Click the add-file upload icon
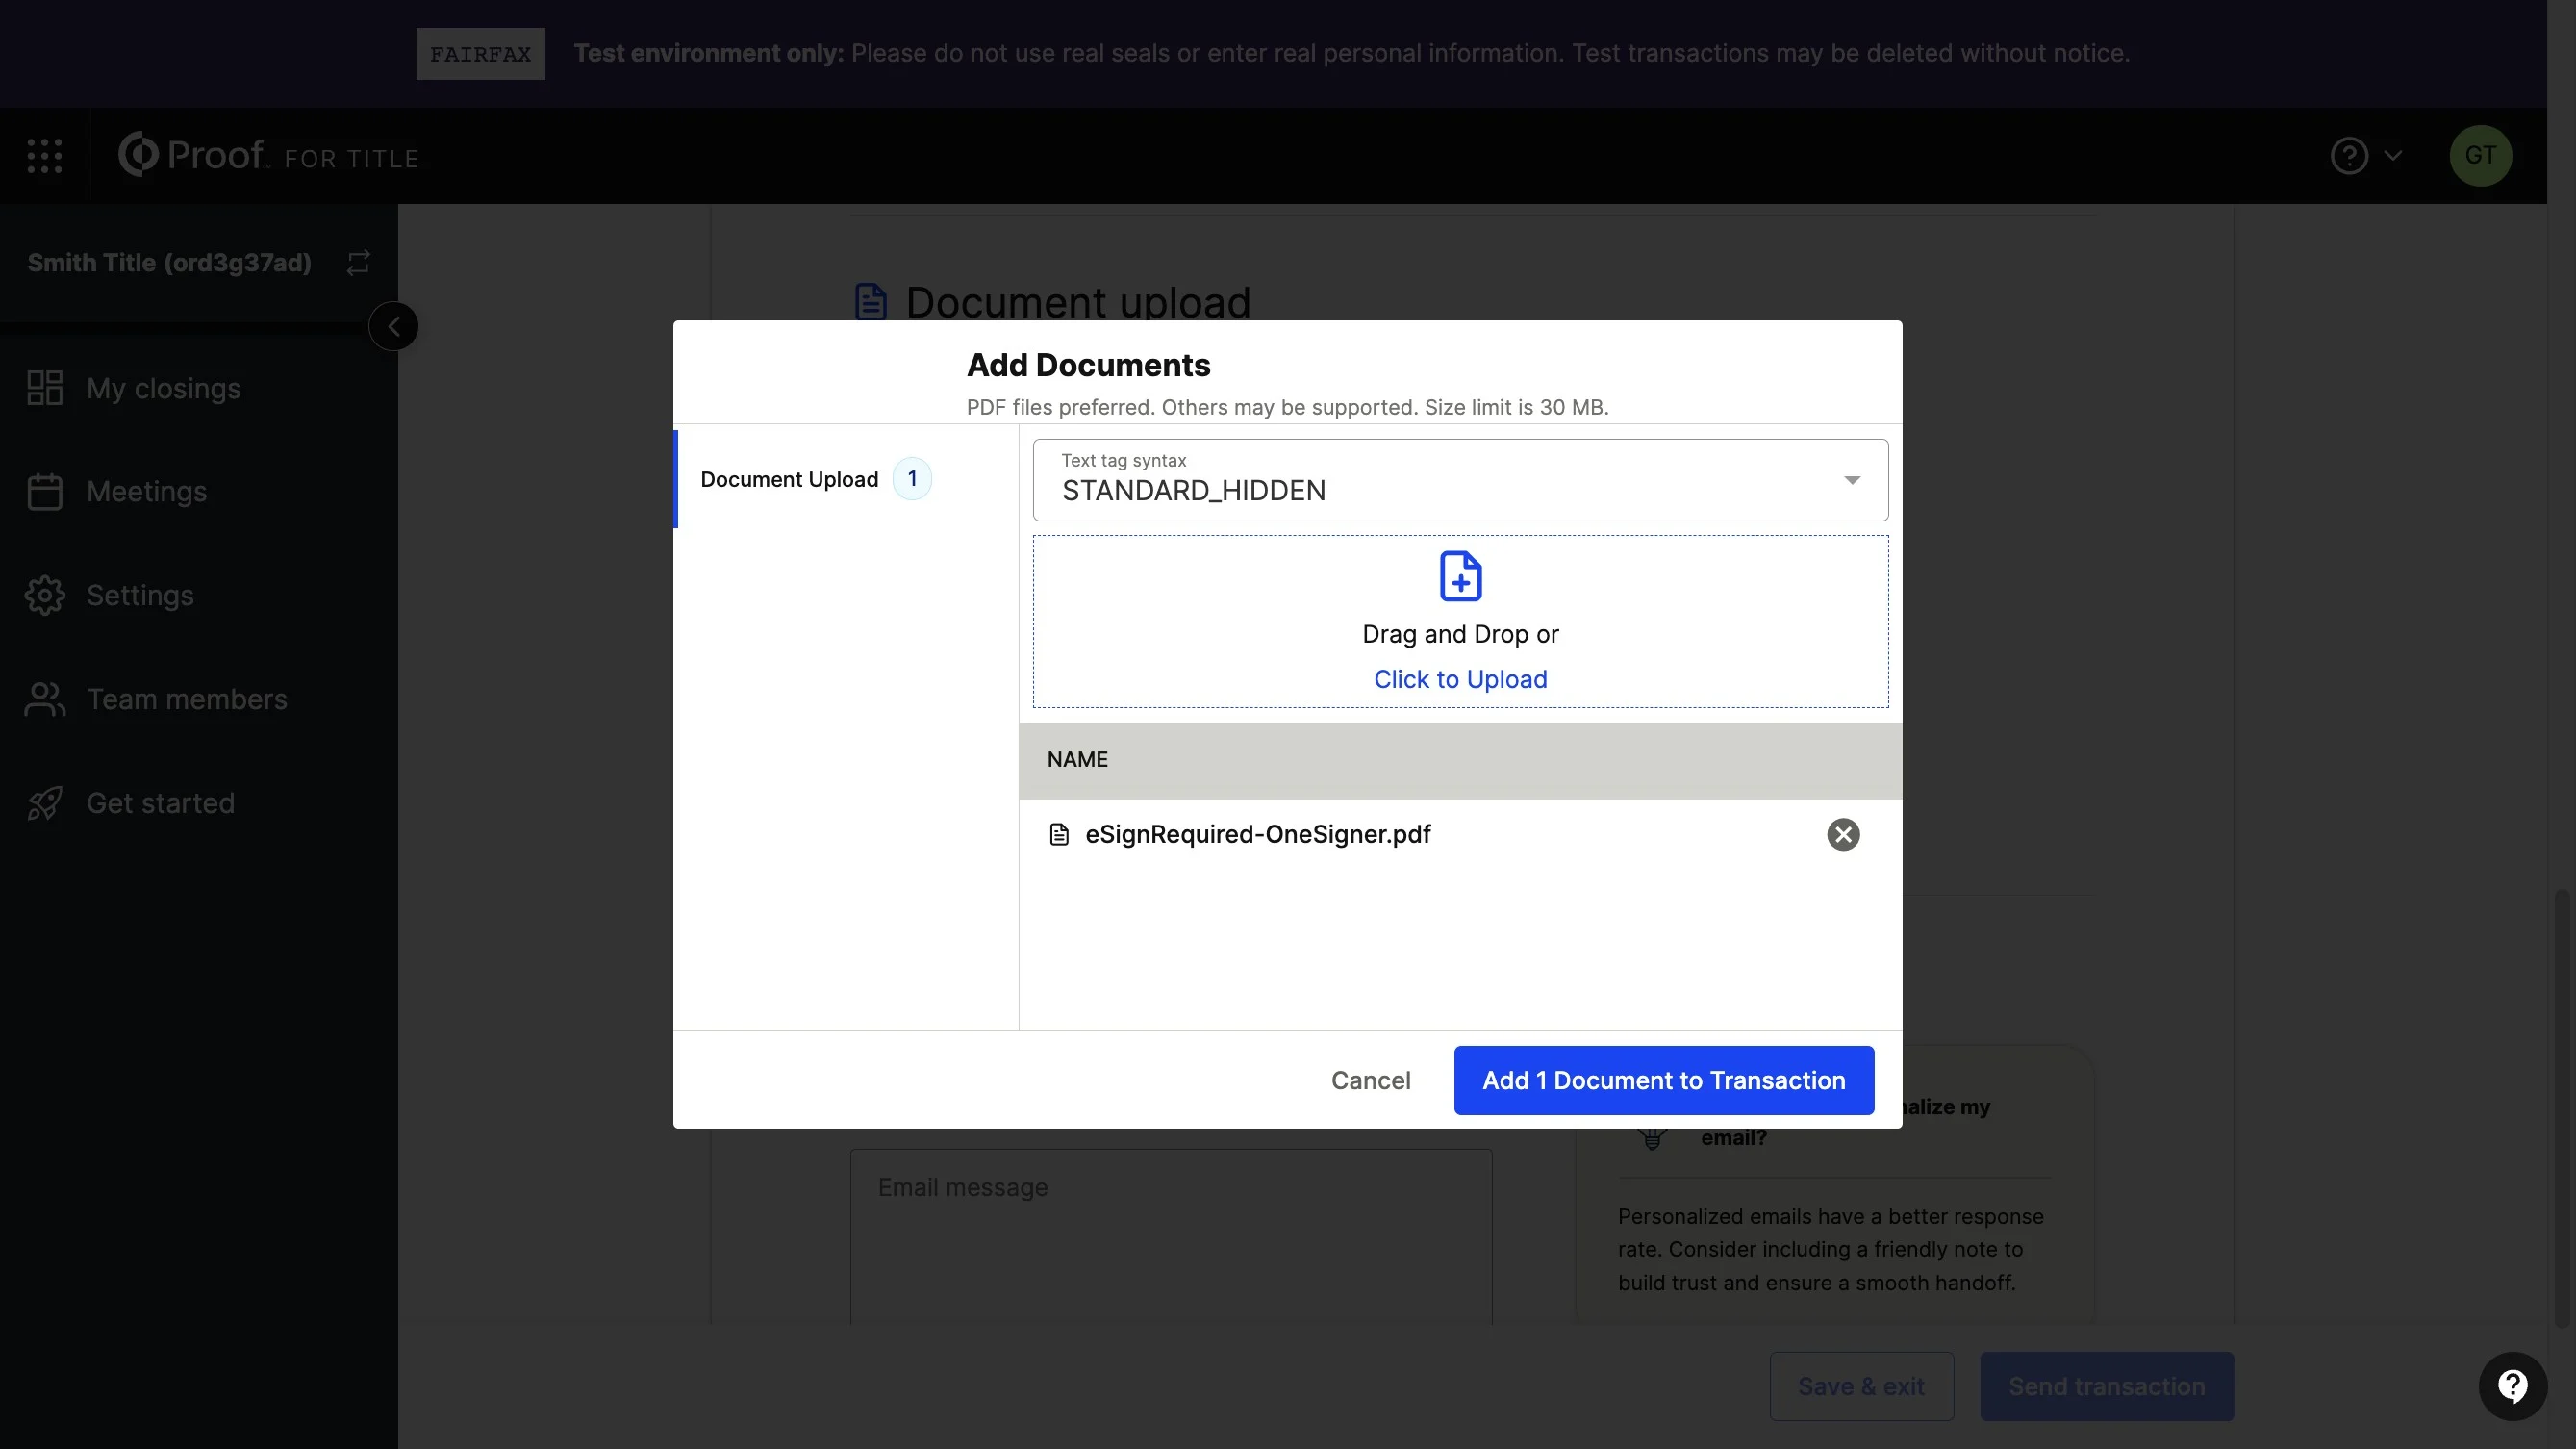 [x=1460, y=576]
